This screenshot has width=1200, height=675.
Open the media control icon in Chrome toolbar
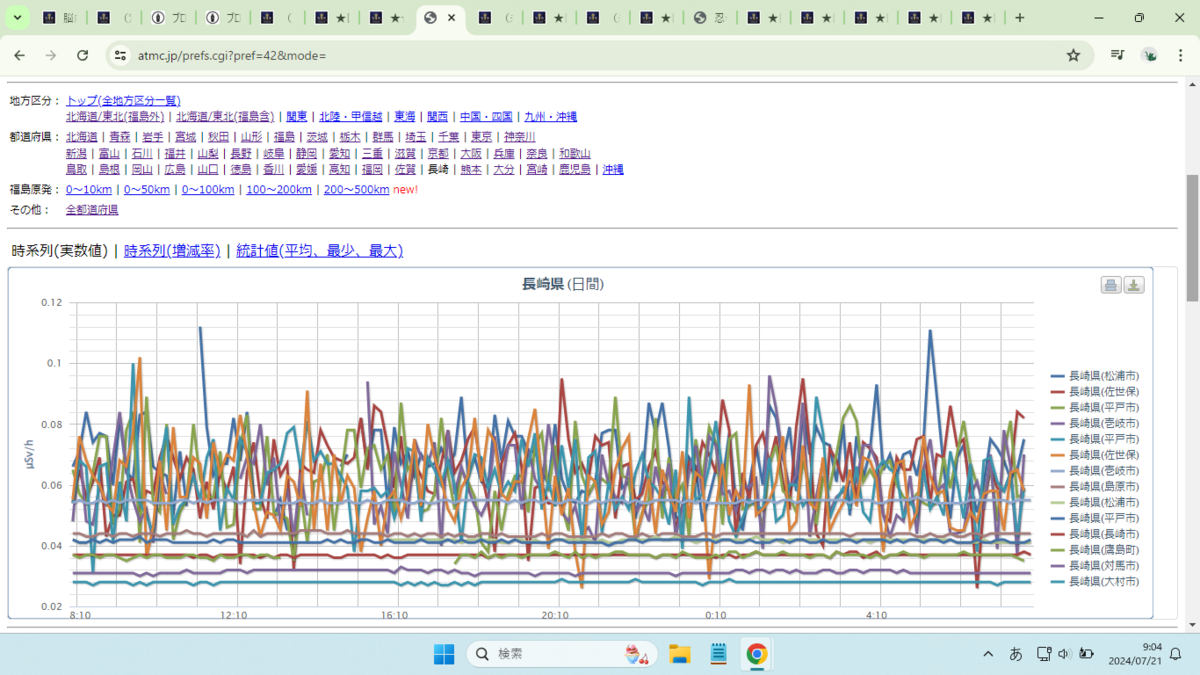pyautogui.click(x=1118, y=55)
